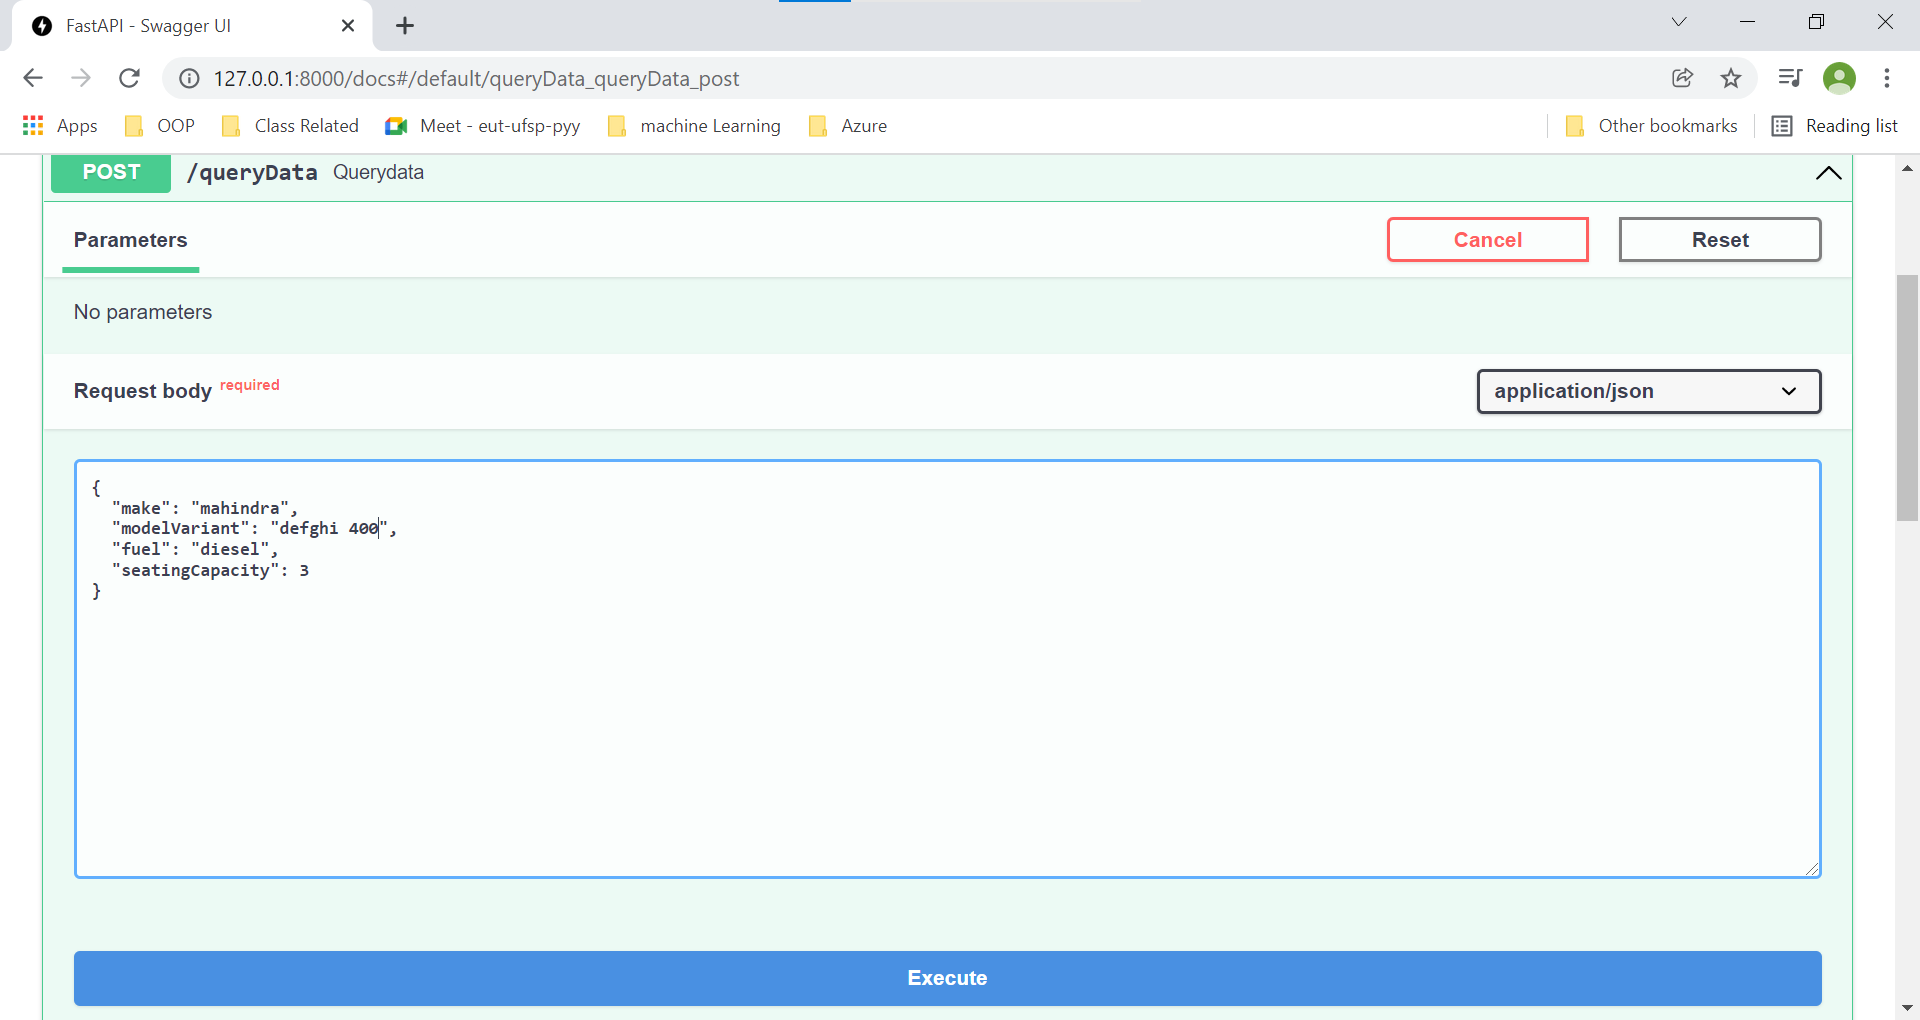This screenshot has width=1920, height=1020.
Task: Click the scrollbar down arrow
Action: point(1907,1008)
